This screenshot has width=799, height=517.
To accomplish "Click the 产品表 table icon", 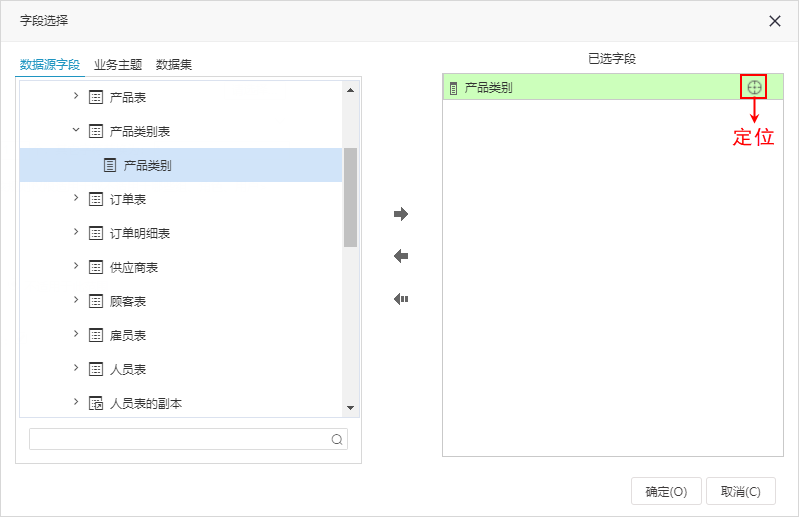I will [96, 97].
